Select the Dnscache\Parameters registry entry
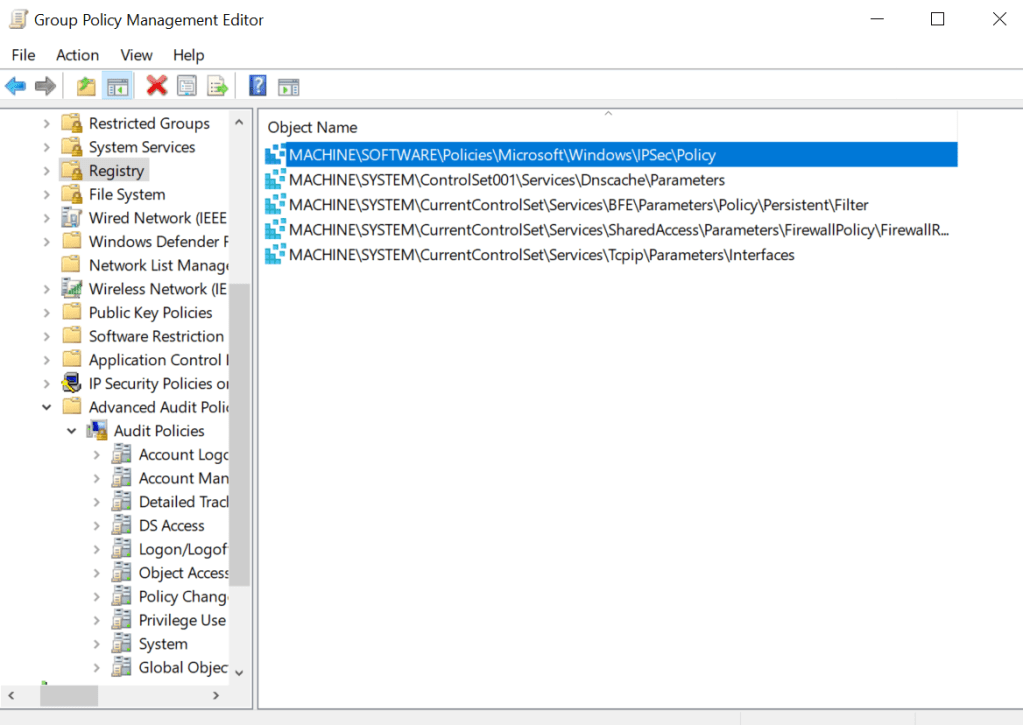This screenshot has width=1023, height=725. 506,180
